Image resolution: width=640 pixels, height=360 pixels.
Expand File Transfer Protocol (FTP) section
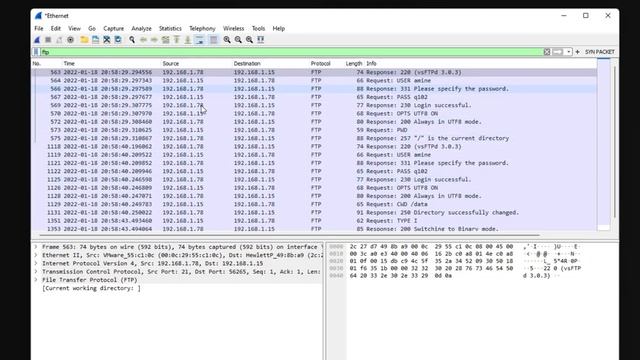pyautogui.click(x=36, y=280)
